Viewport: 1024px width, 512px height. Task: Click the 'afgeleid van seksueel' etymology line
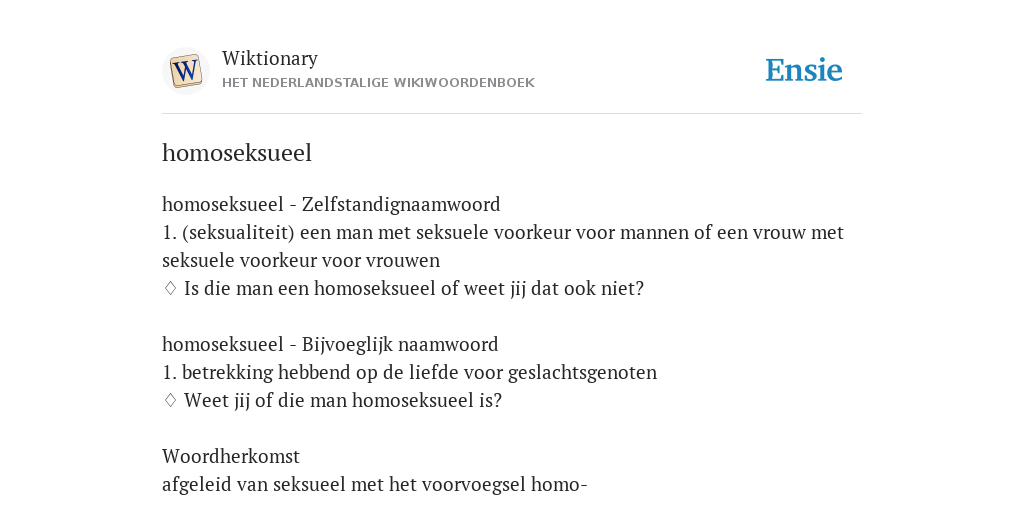(375, 485)
